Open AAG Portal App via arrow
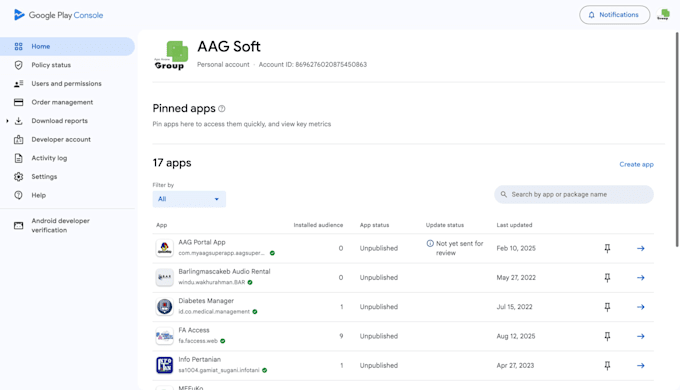 [641, 249]
